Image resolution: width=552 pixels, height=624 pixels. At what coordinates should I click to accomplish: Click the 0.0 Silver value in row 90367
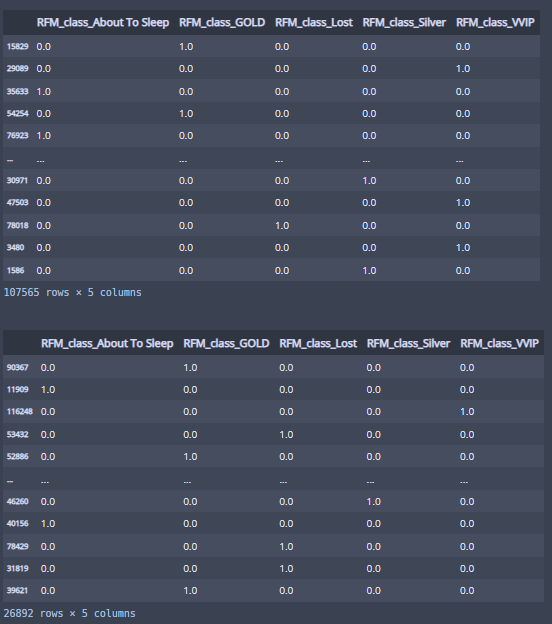pos(374,367)
